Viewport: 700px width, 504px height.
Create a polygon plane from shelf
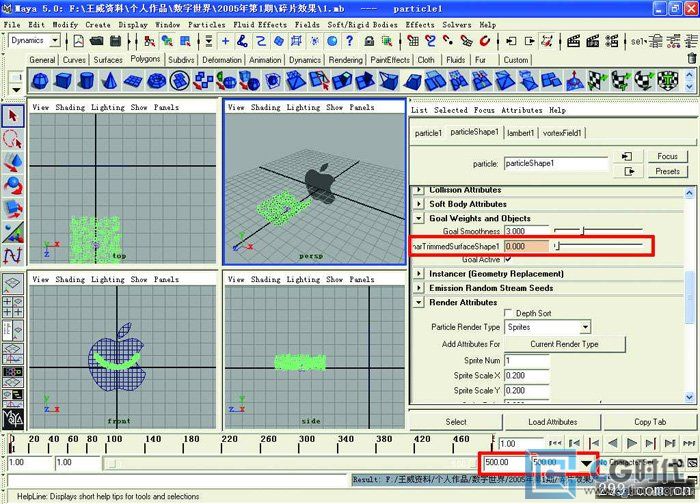(133, 81)
